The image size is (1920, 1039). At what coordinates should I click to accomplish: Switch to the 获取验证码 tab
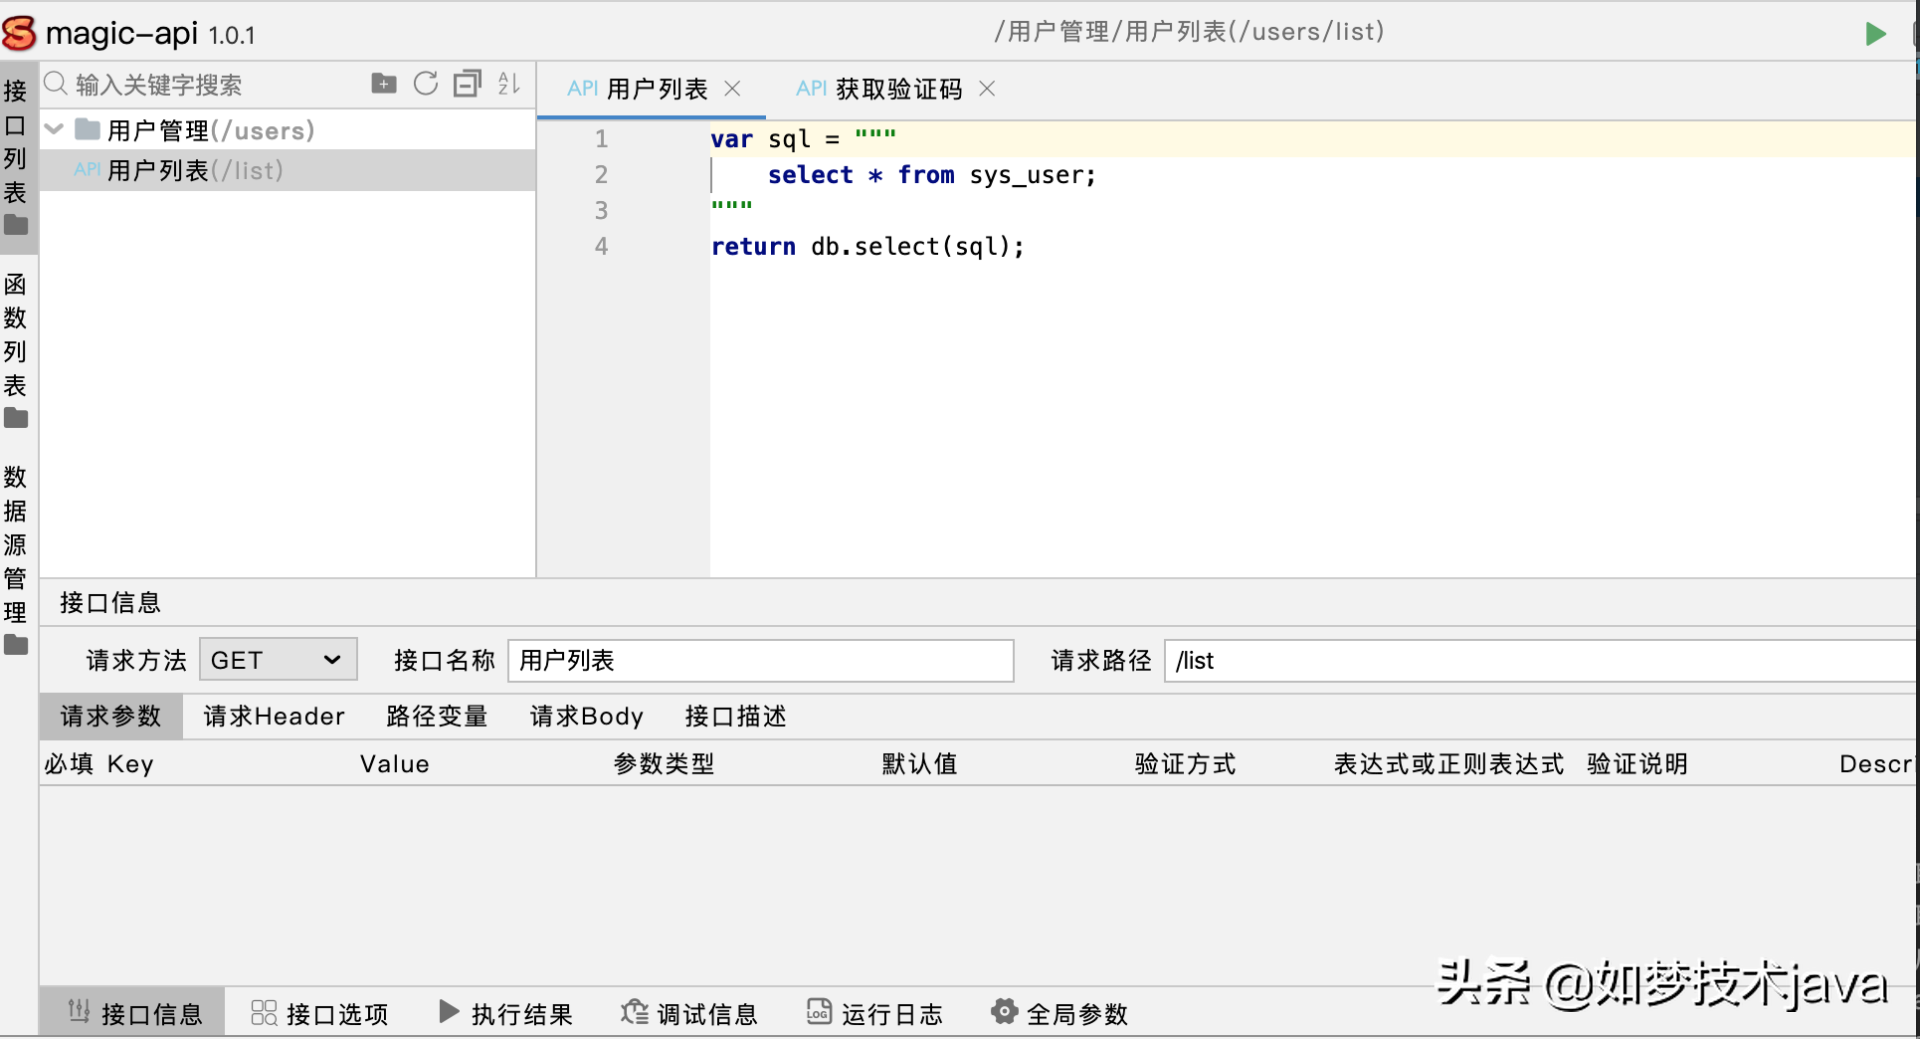[897, 89]
